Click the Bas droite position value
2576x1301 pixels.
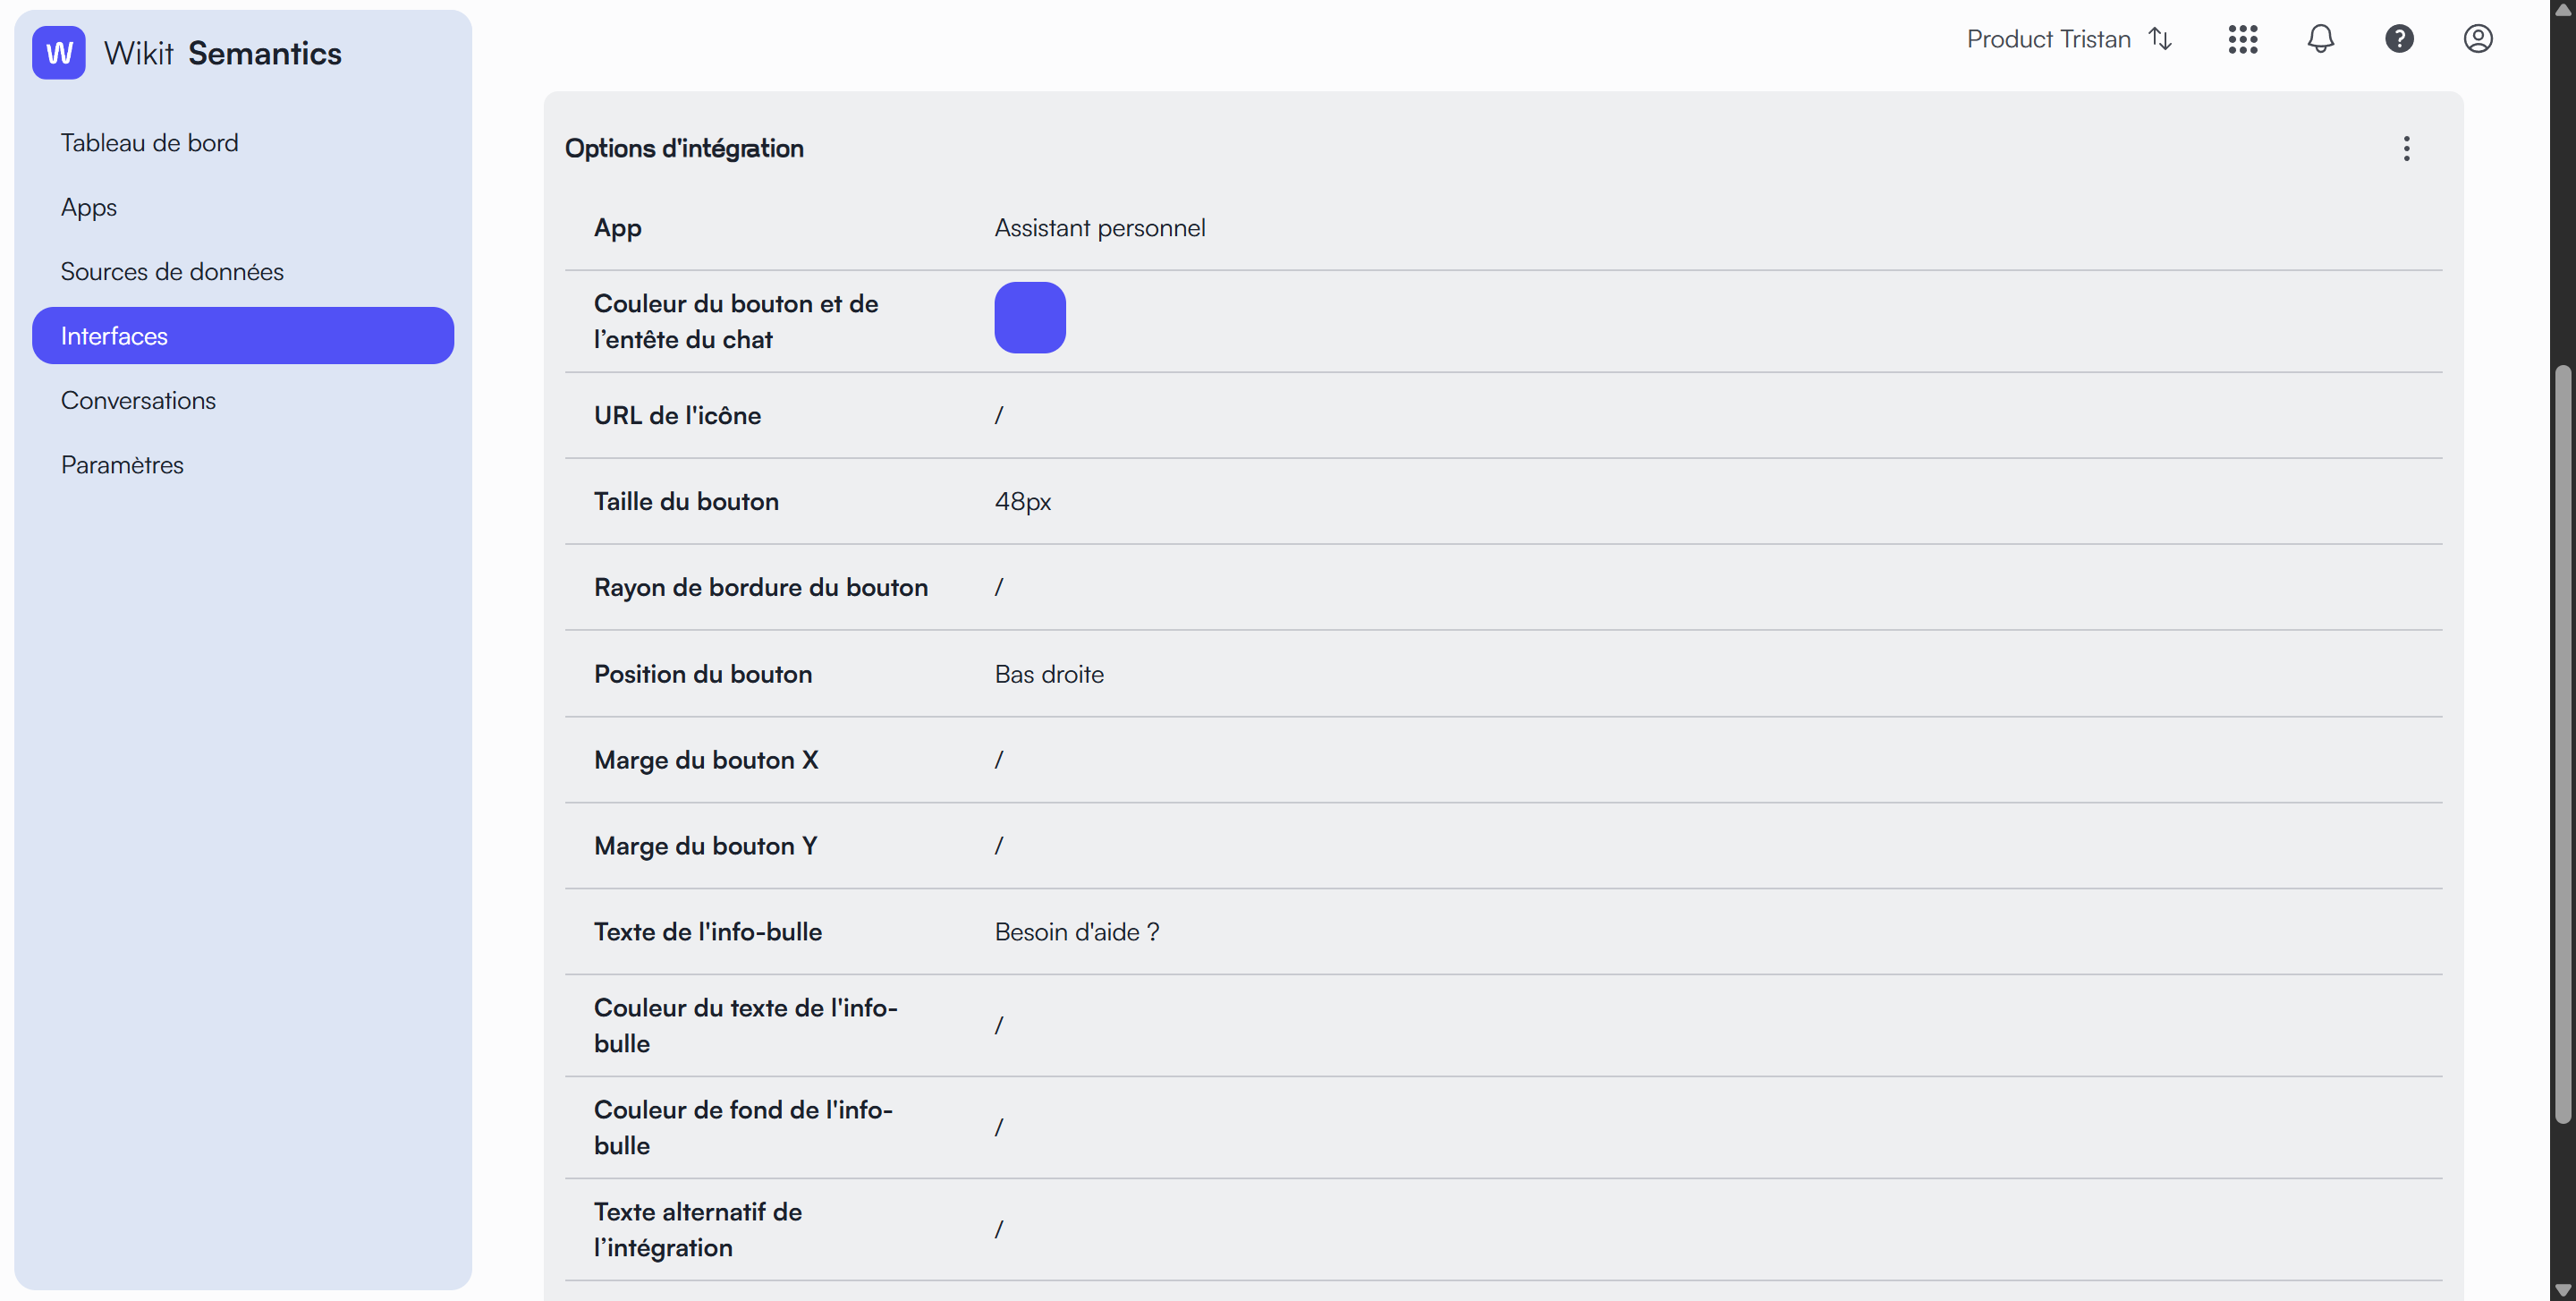coord(1048,674)
